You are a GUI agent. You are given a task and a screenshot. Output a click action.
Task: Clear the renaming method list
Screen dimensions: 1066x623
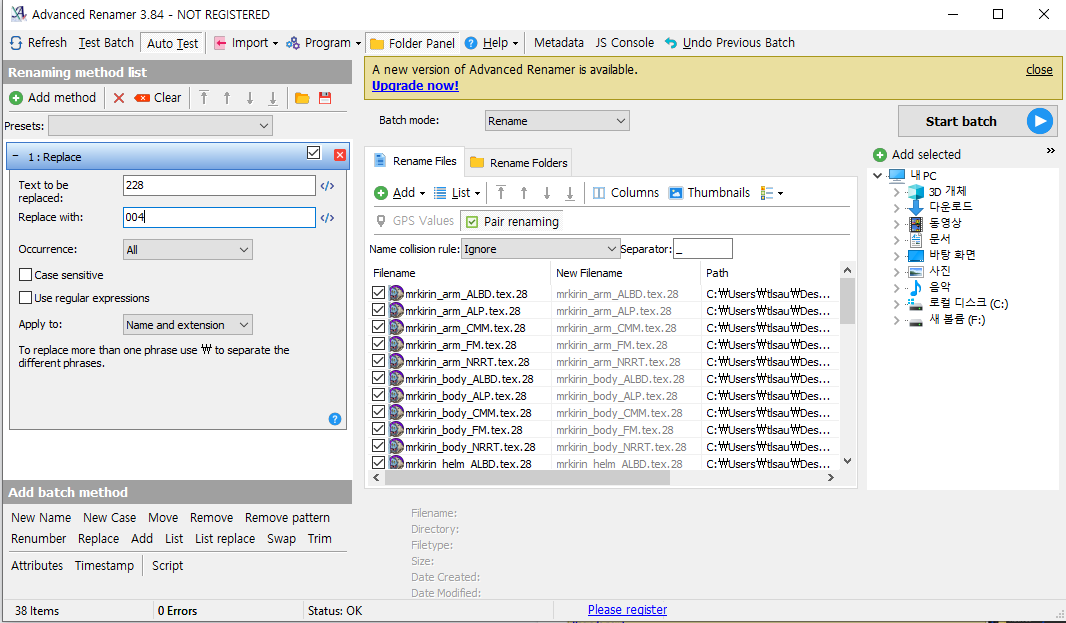pyautogui.click(x=158, y=98)
